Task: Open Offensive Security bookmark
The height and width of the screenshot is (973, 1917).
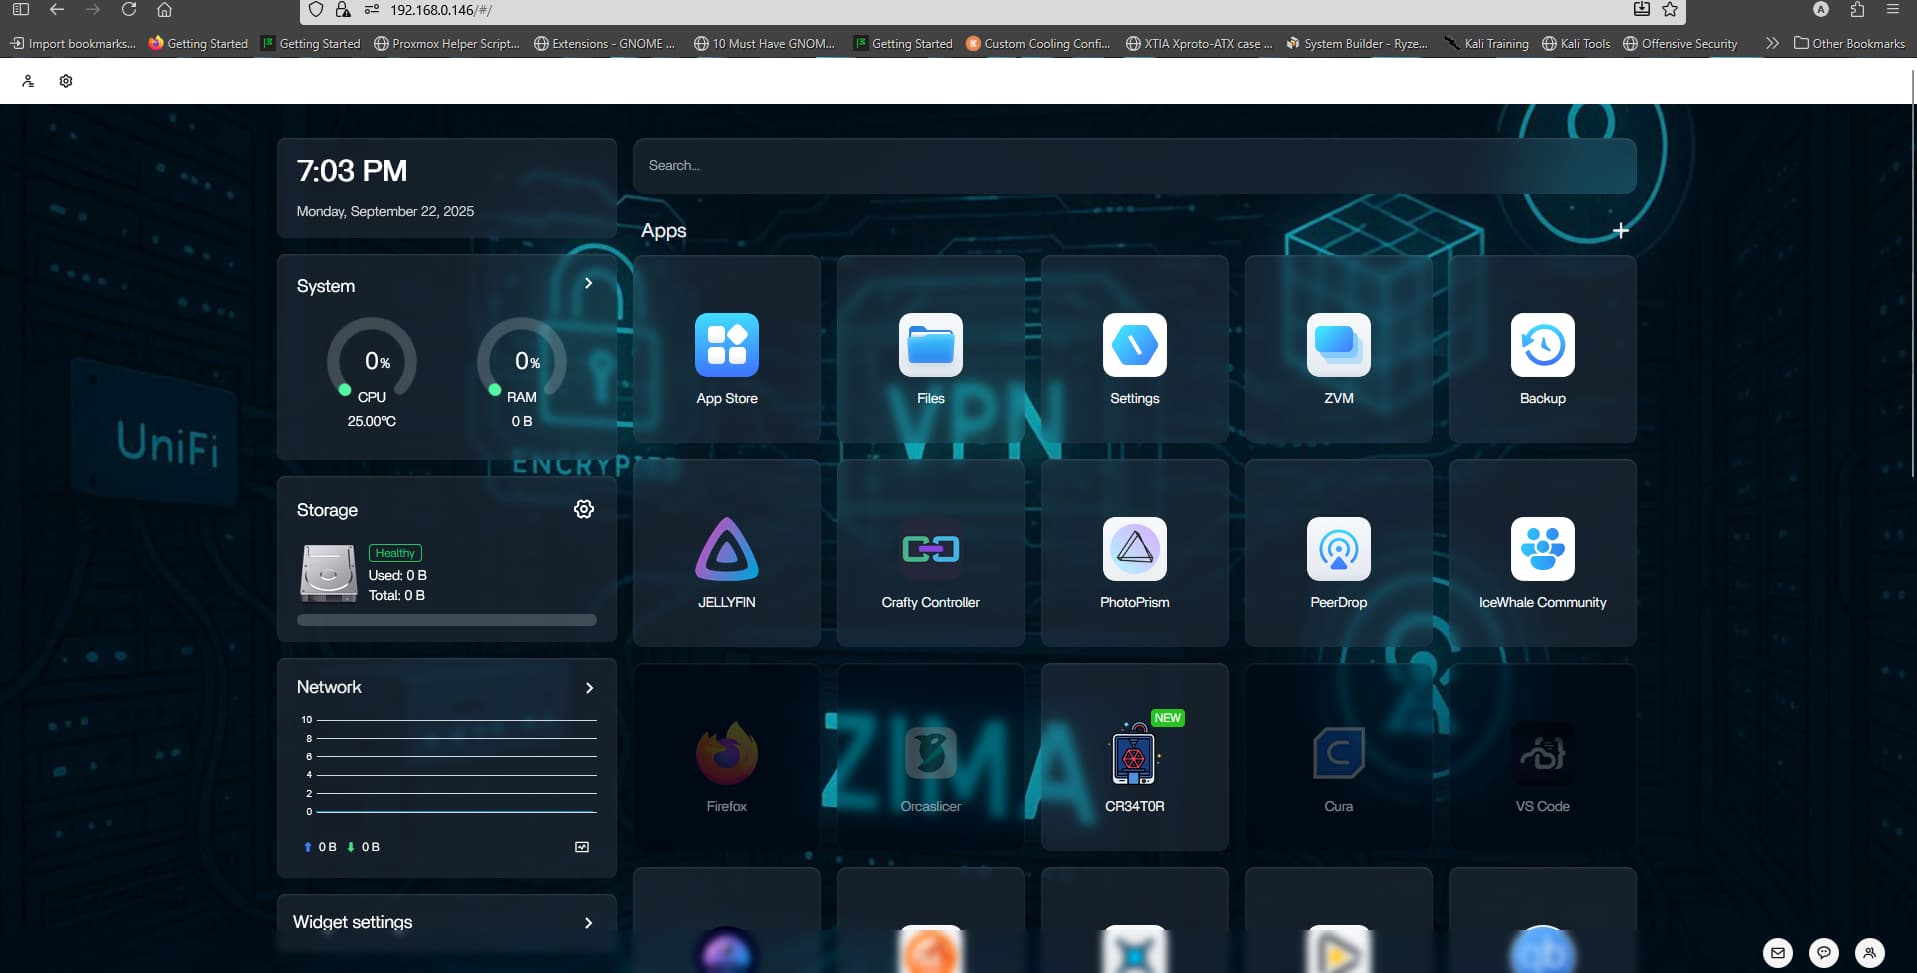Action: (1680, 43)
